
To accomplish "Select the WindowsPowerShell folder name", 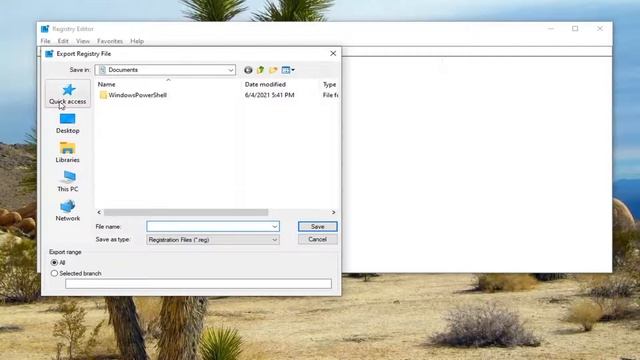I will click(x=138, y=95).
